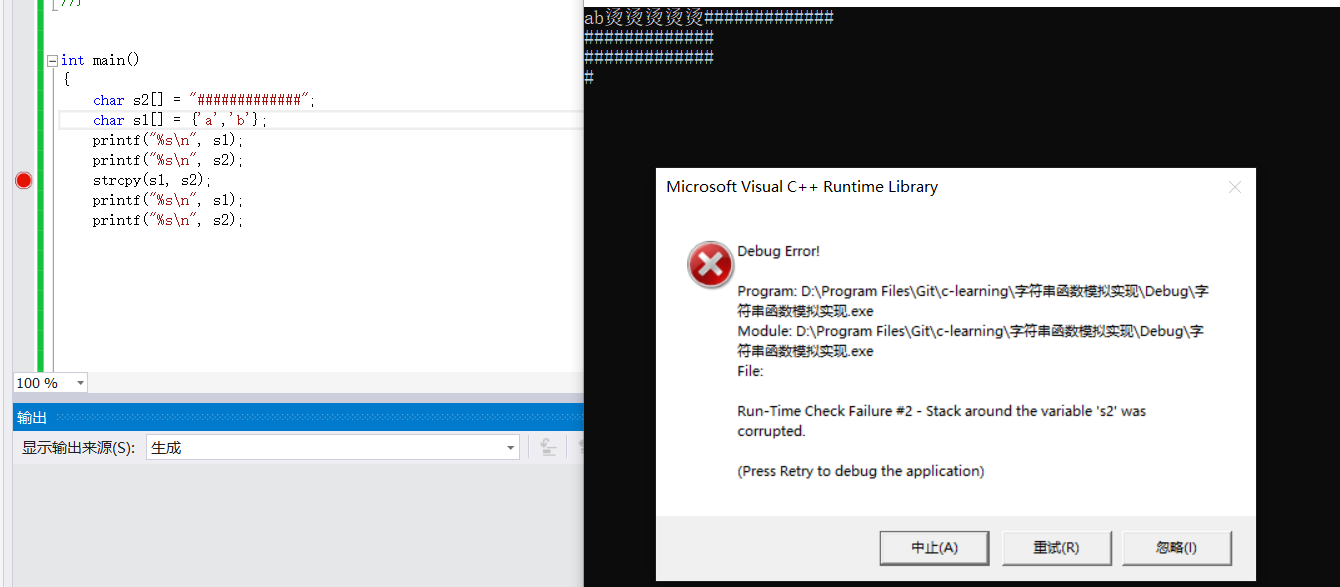
Task: Click the last printf("%s\n", s2) line
Action: pos(168,220)
